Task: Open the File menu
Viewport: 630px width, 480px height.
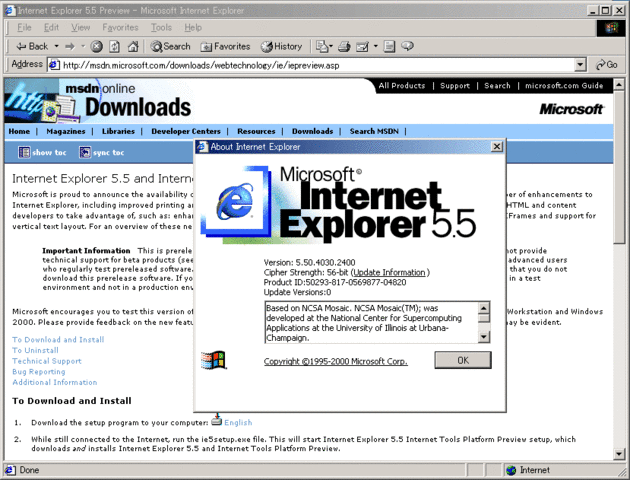Action: tap(24, 27)
